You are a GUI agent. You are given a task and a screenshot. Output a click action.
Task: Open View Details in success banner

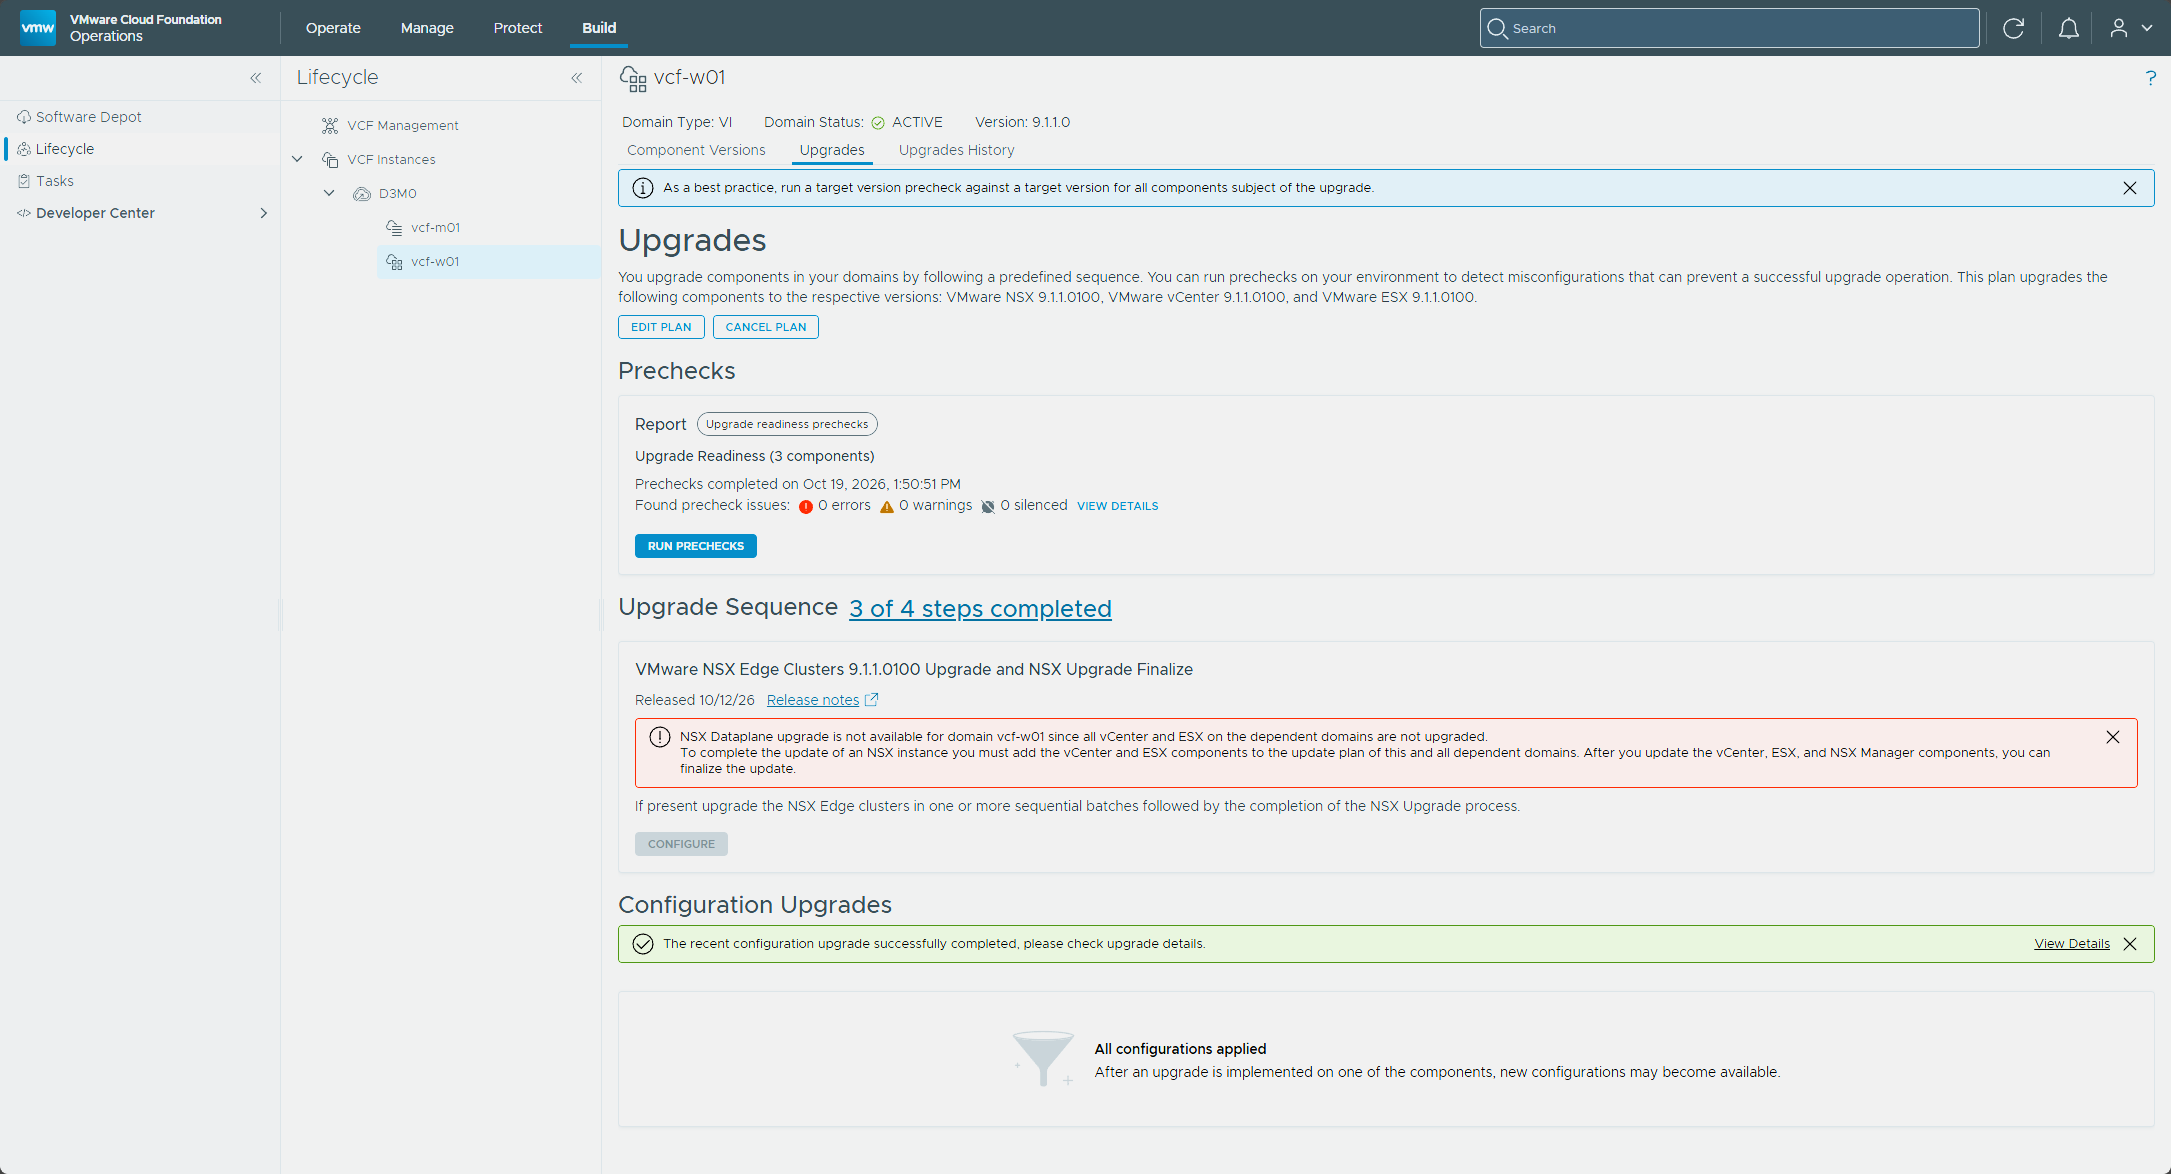coord(2072,944)
